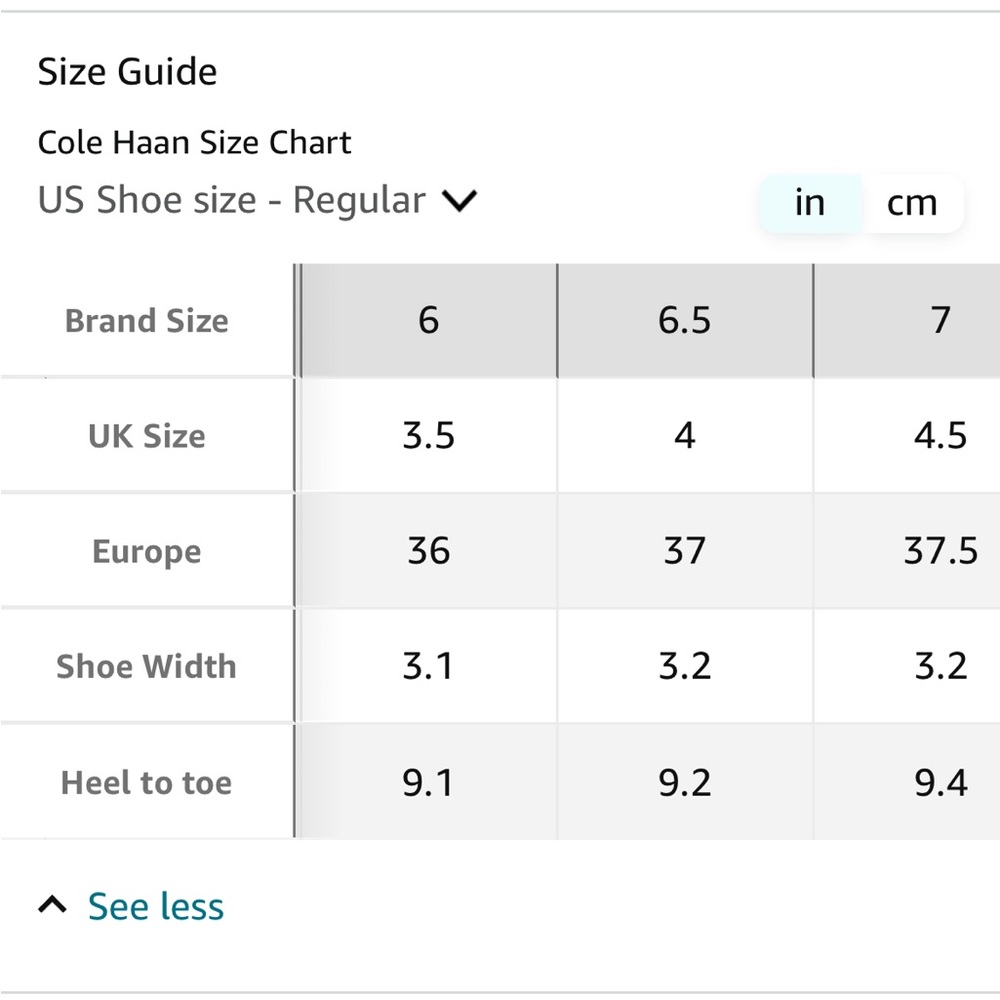1000x1000 pixels.
Task: Click Heel to toe value 9.1
Action: pos(428,782)
